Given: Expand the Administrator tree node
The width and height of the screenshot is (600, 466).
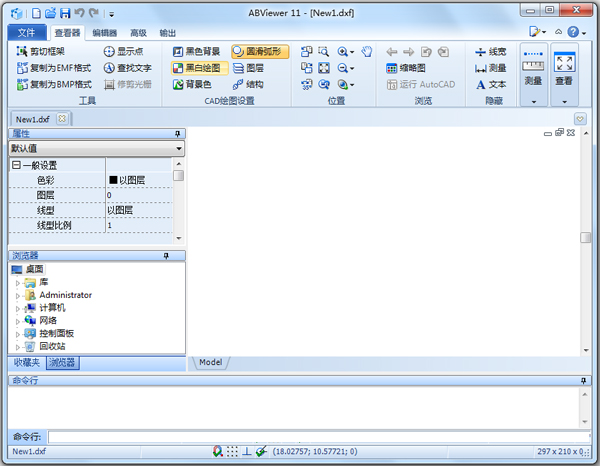Looking at the screenshot, I should coord(18,296).
